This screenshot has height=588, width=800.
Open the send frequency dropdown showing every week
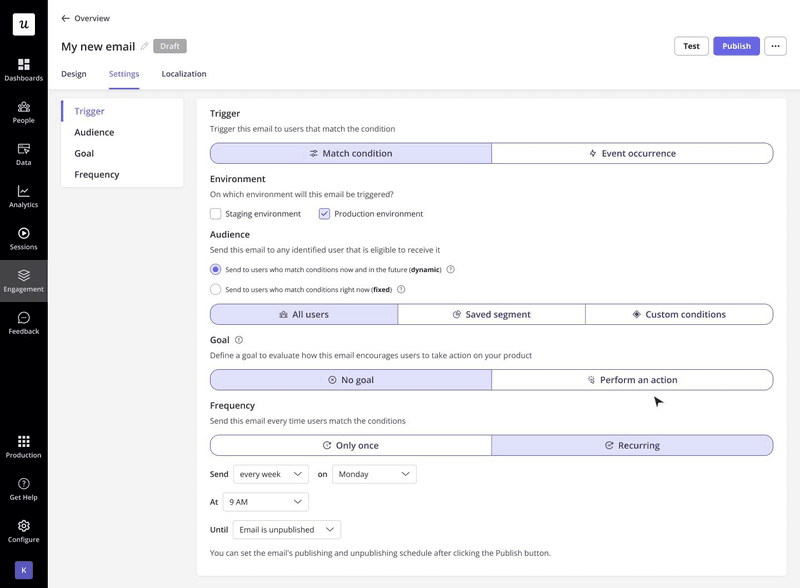pos(270,474)
